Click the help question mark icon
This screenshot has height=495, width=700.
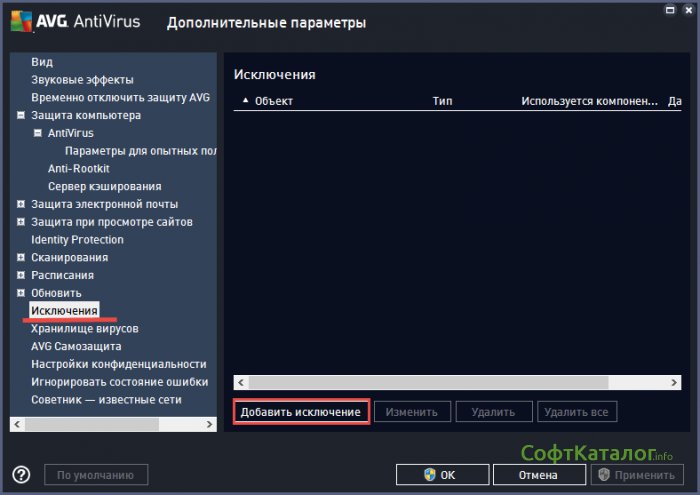(21, 475)
